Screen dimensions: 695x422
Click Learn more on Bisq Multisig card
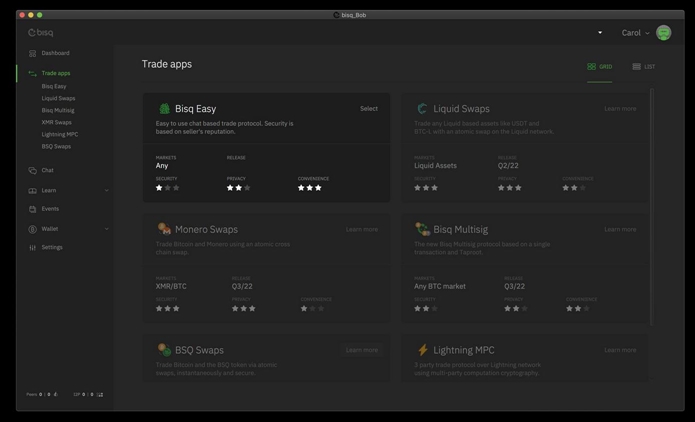click(620, 229)
